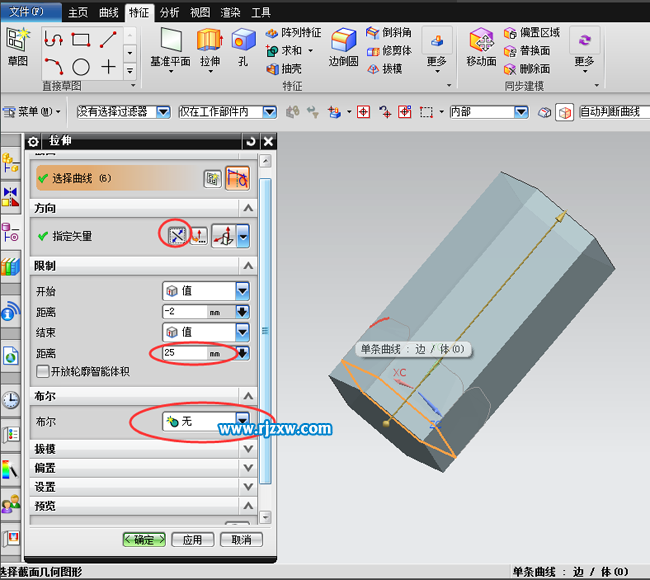Click the 确定 button
Viewport: 650px width, 580px height.
coord(144,540)
